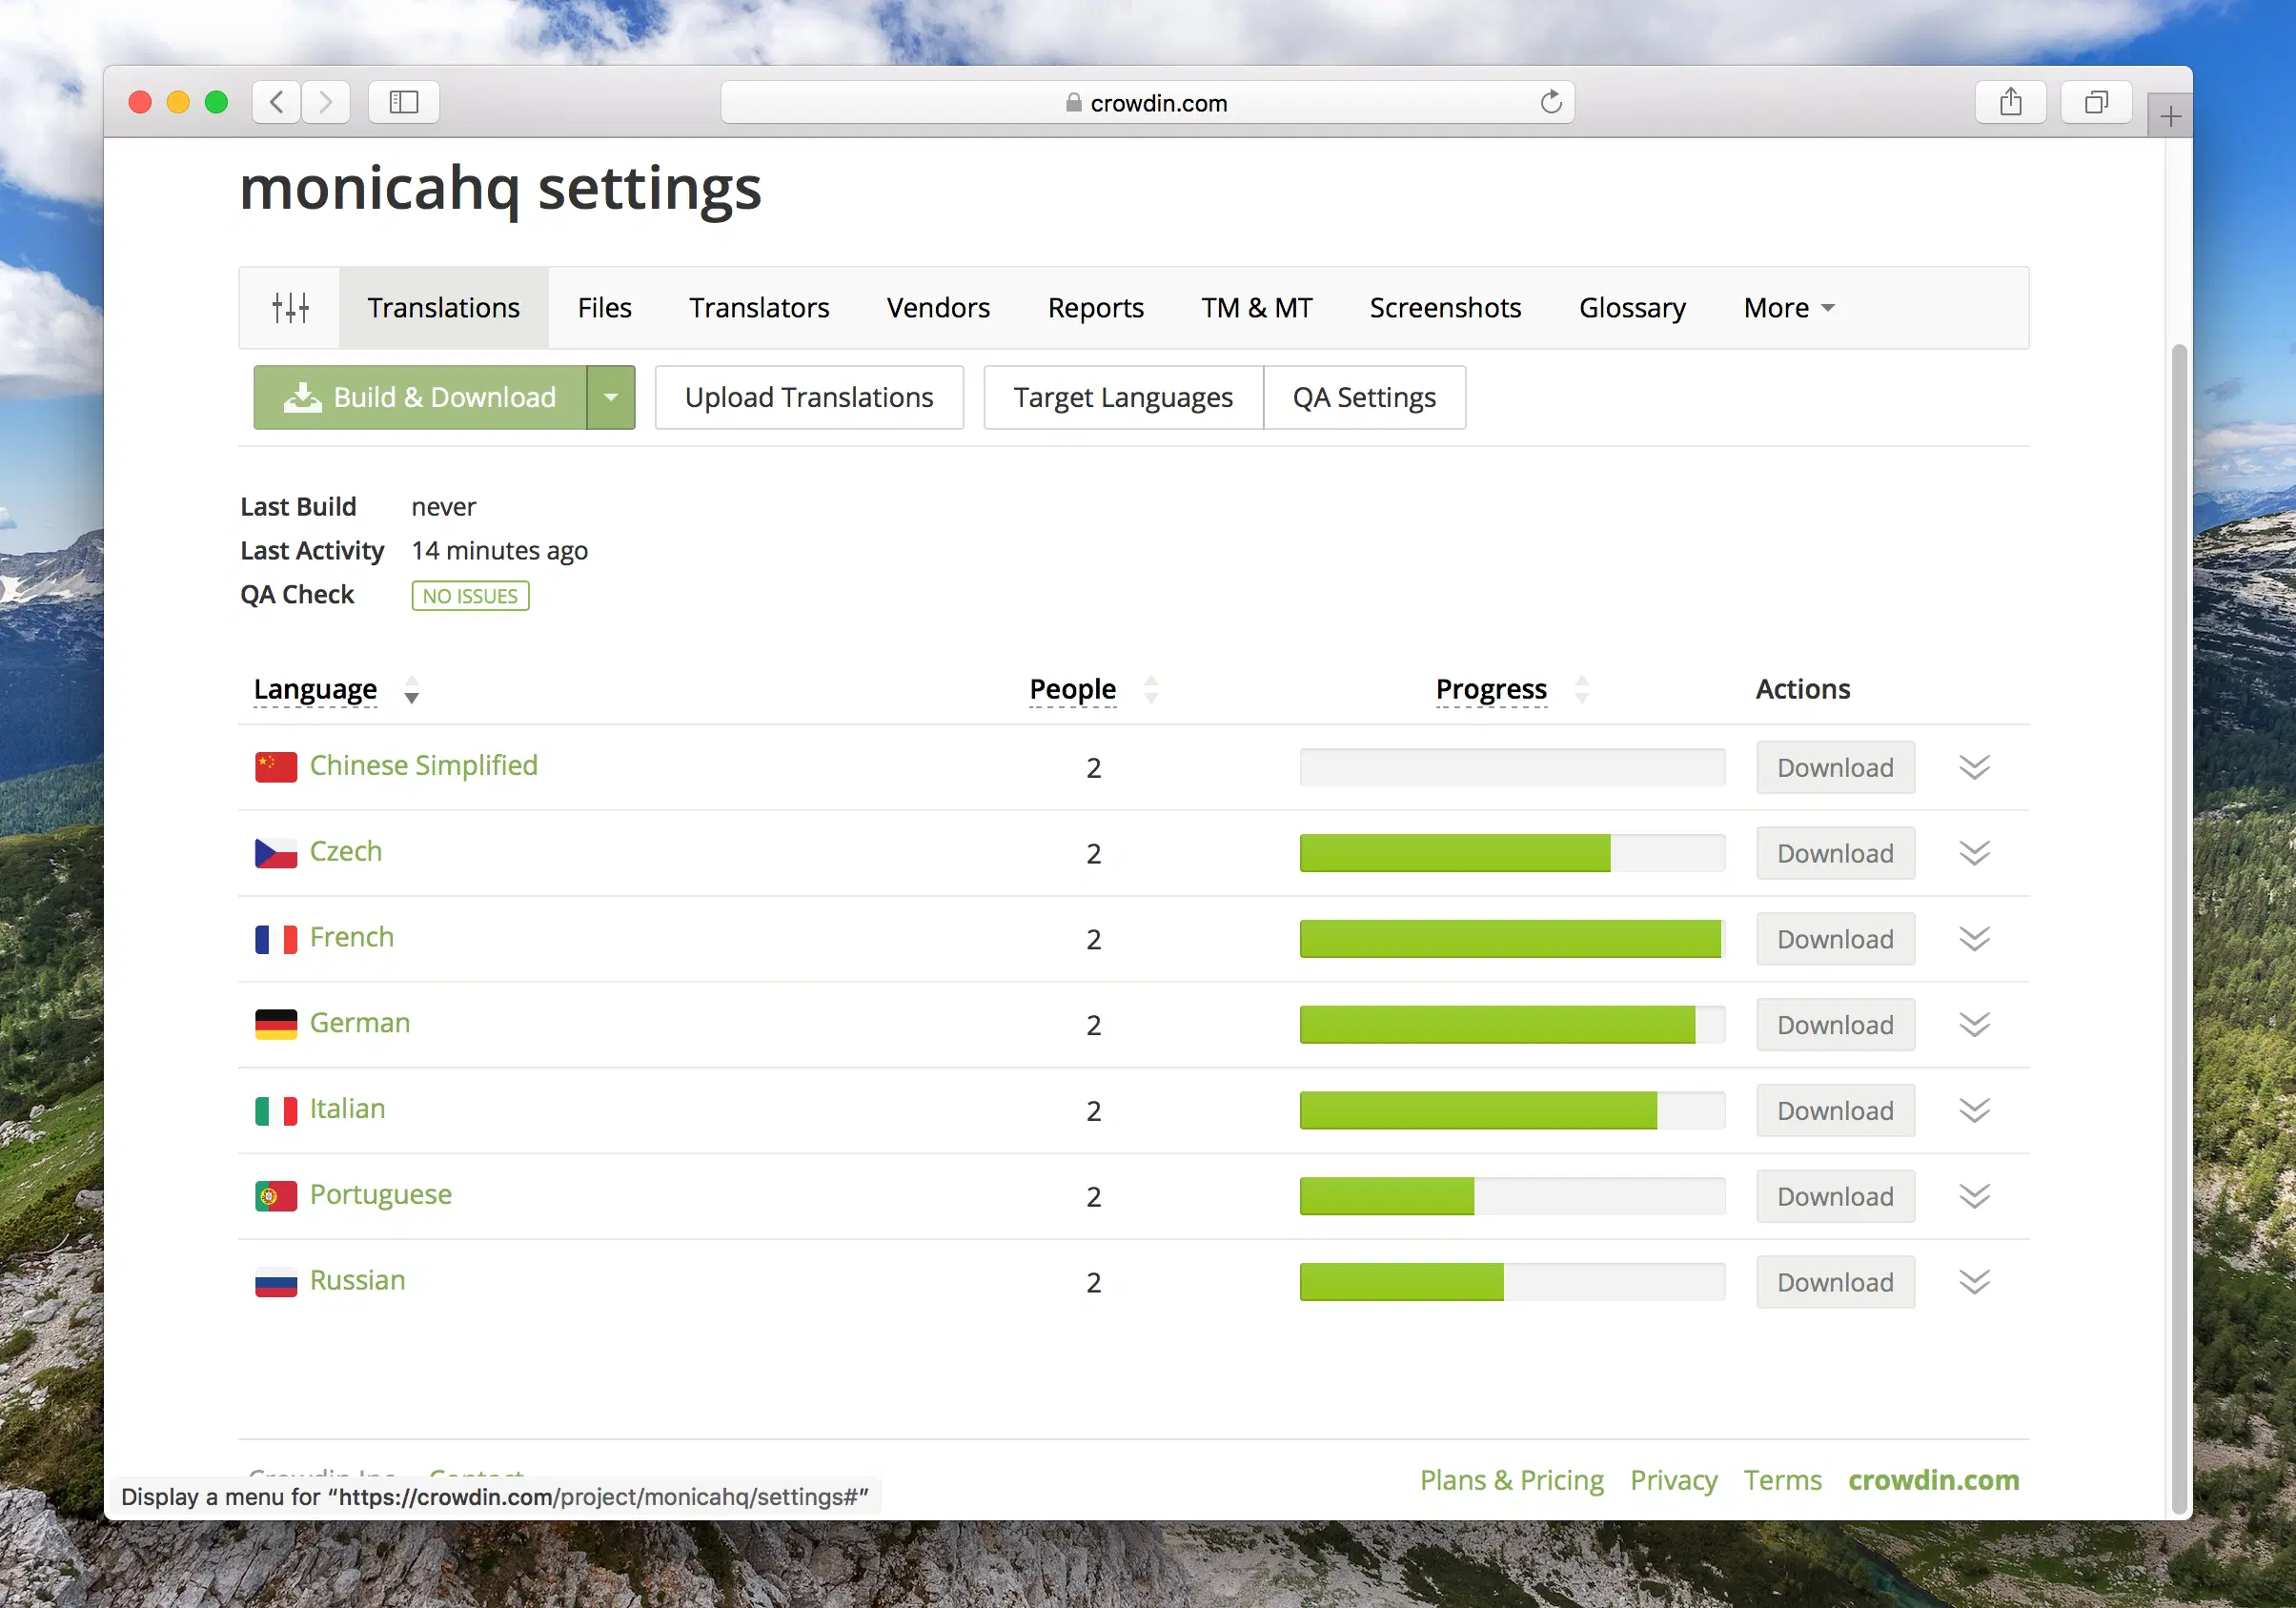Open the Russian language link

[358, 1281]
